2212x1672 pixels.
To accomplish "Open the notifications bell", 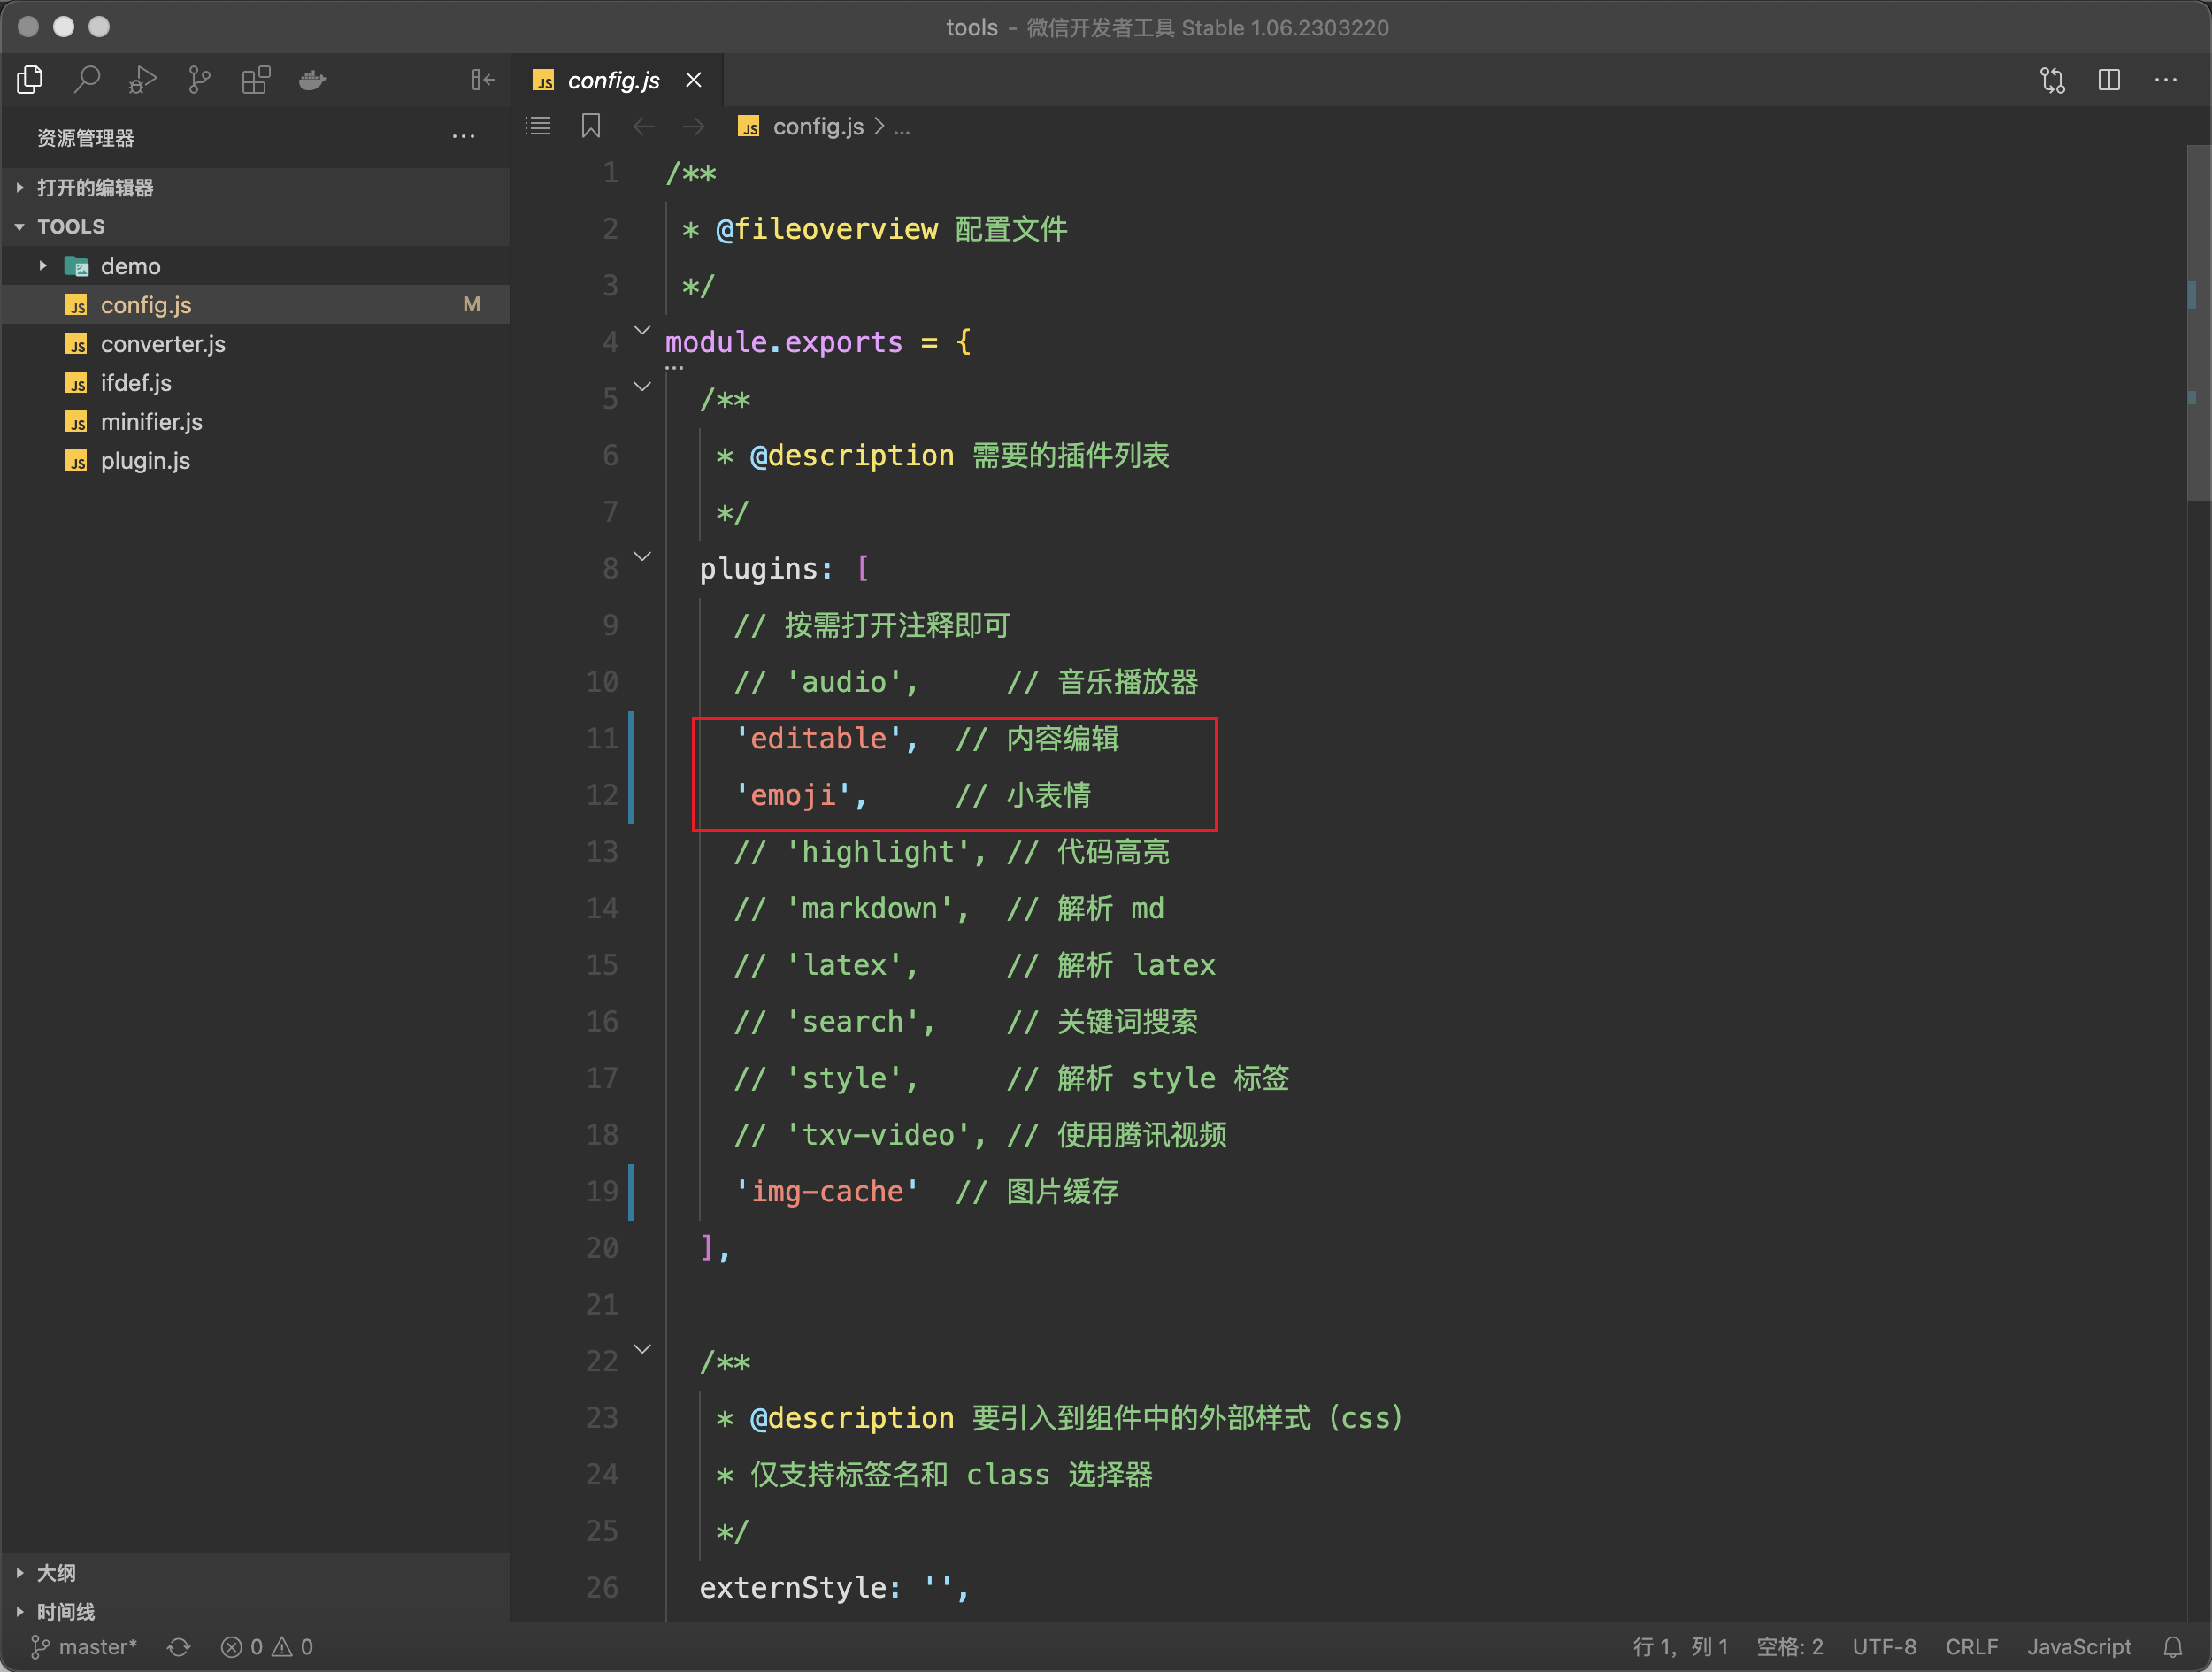I will (2173, 1647).
